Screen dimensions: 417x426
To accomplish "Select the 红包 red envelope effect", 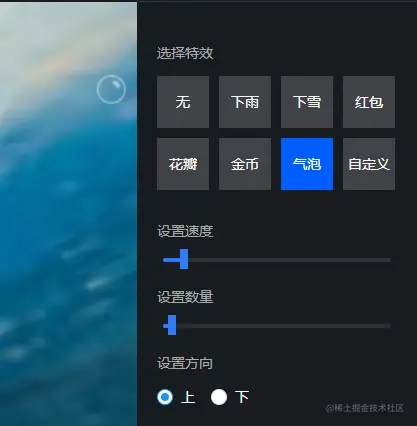I will click(x=369, y=102).
